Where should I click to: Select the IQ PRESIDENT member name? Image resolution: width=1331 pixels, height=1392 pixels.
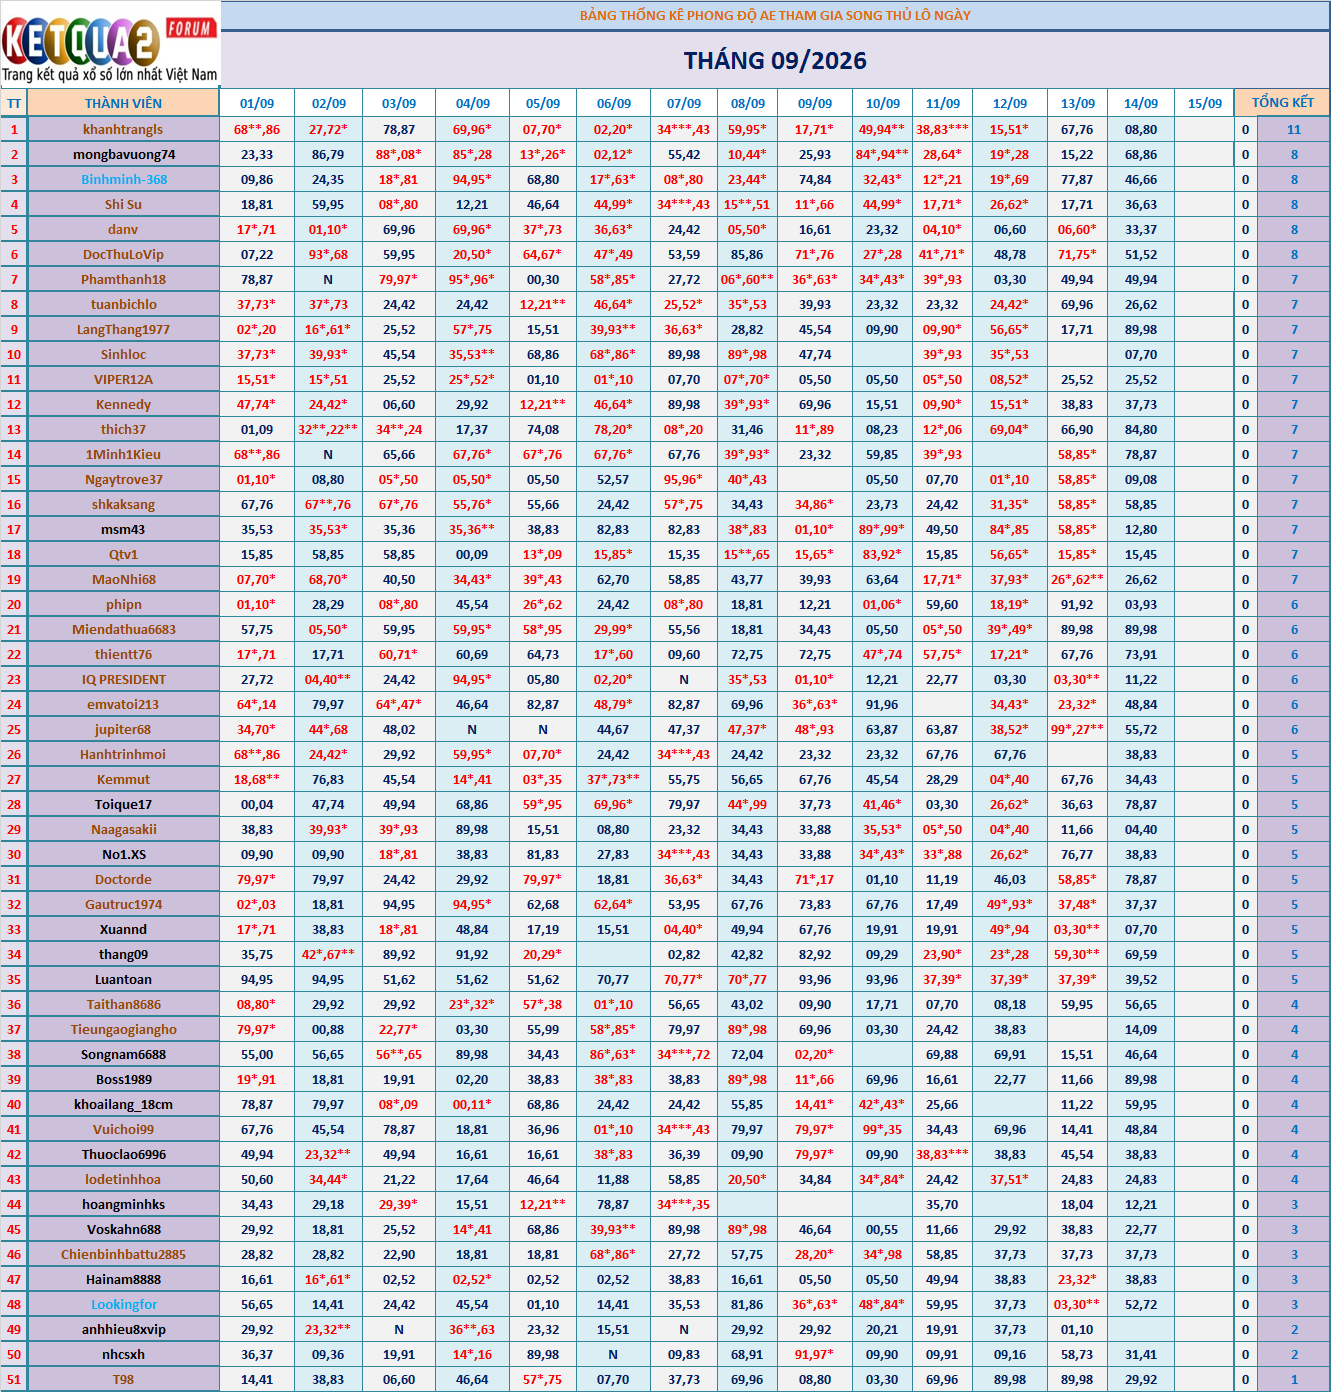(x=123, y=679)
